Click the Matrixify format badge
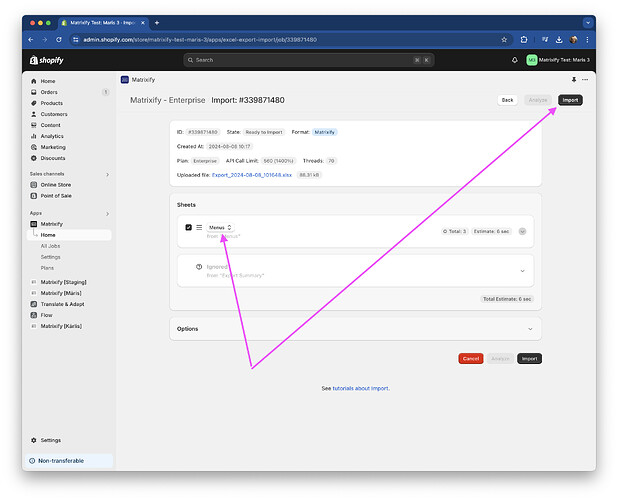This screenshot has width=618, height=500. coord(324,132)
